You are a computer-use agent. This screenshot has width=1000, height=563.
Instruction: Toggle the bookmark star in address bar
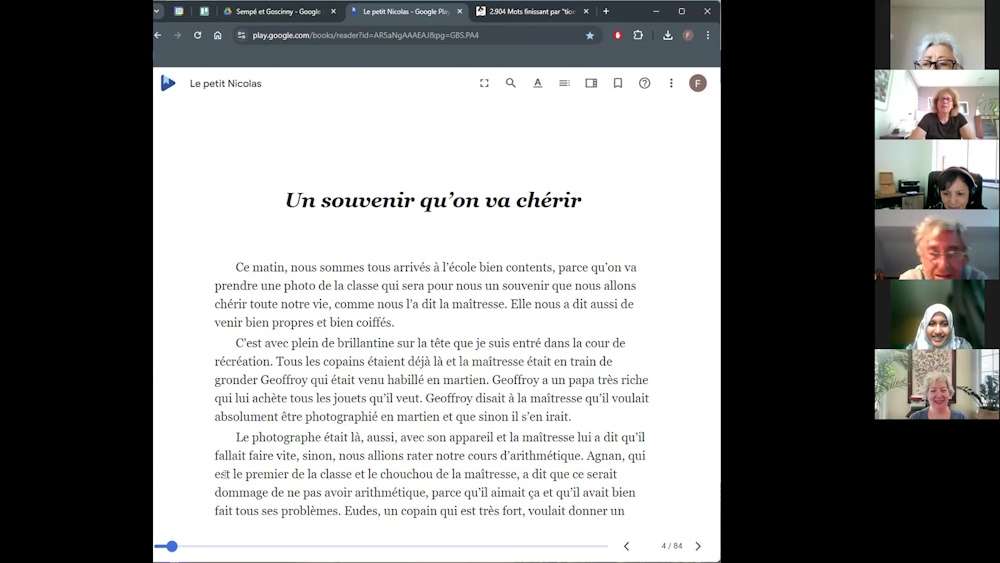click(x=590, y=35)
